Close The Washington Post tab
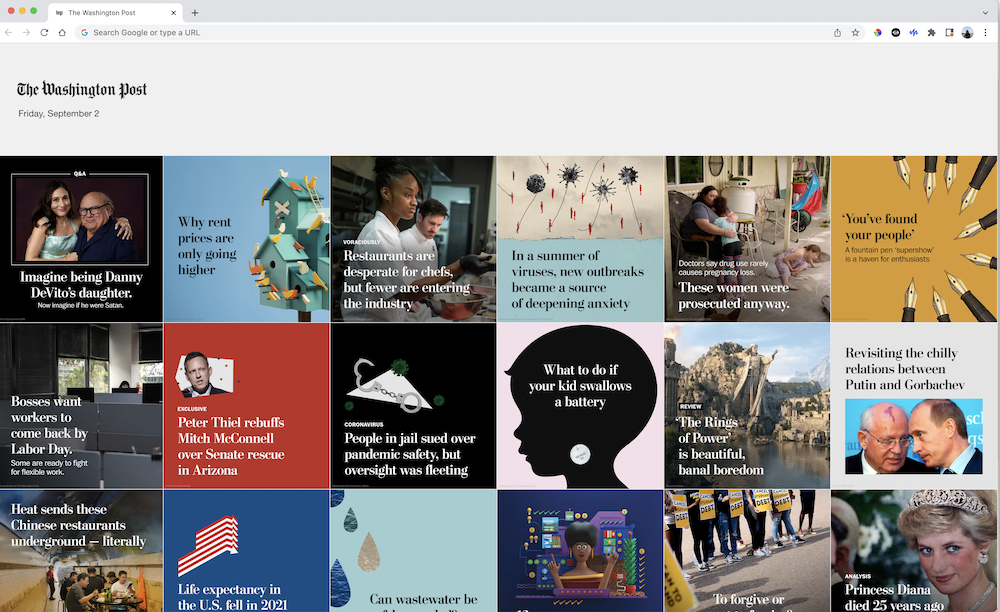The height and width of the screenshot is (612, 1000). (x=173, y=13)
